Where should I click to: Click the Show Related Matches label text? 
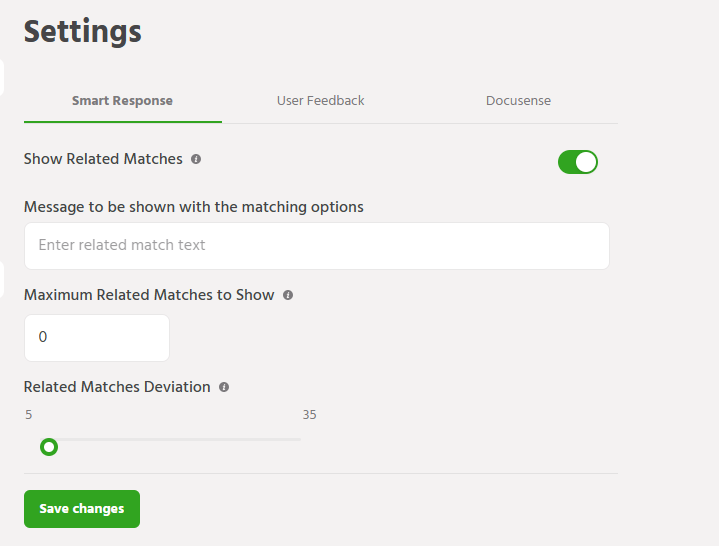[x=103, y=159]
